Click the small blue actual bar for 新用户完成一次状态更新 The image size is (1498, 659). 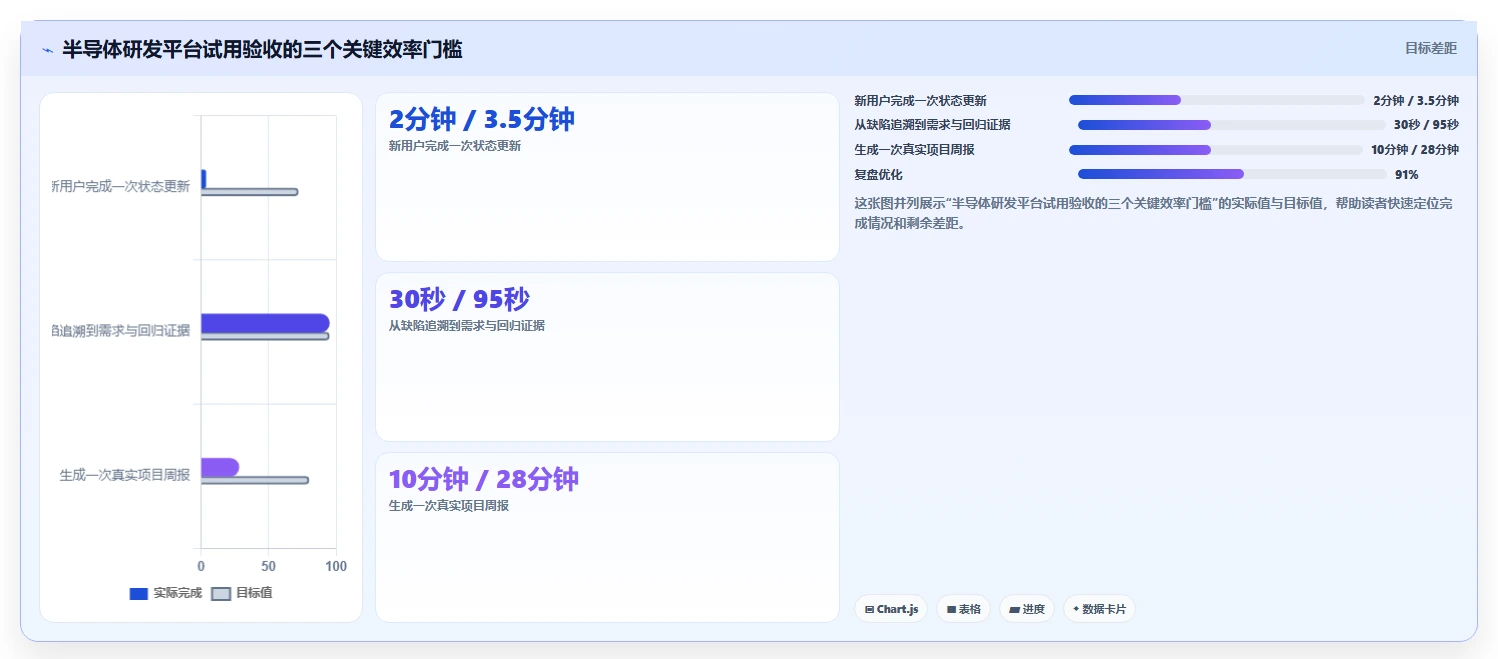(x=204, y=179)
